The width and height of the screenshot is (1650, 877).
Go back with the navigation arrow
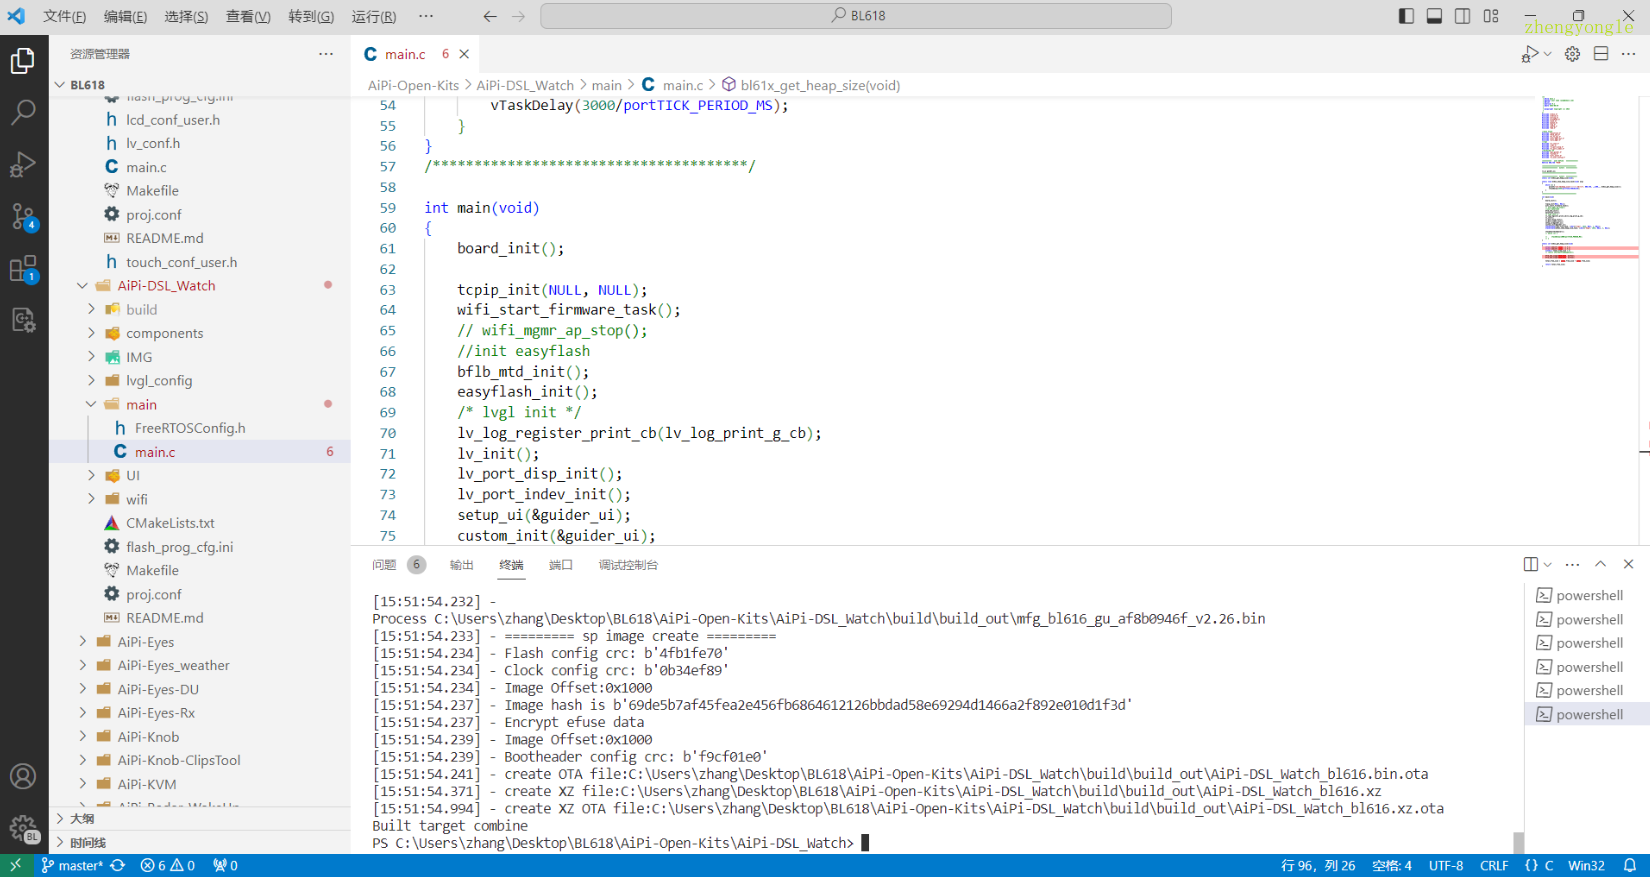490,16
